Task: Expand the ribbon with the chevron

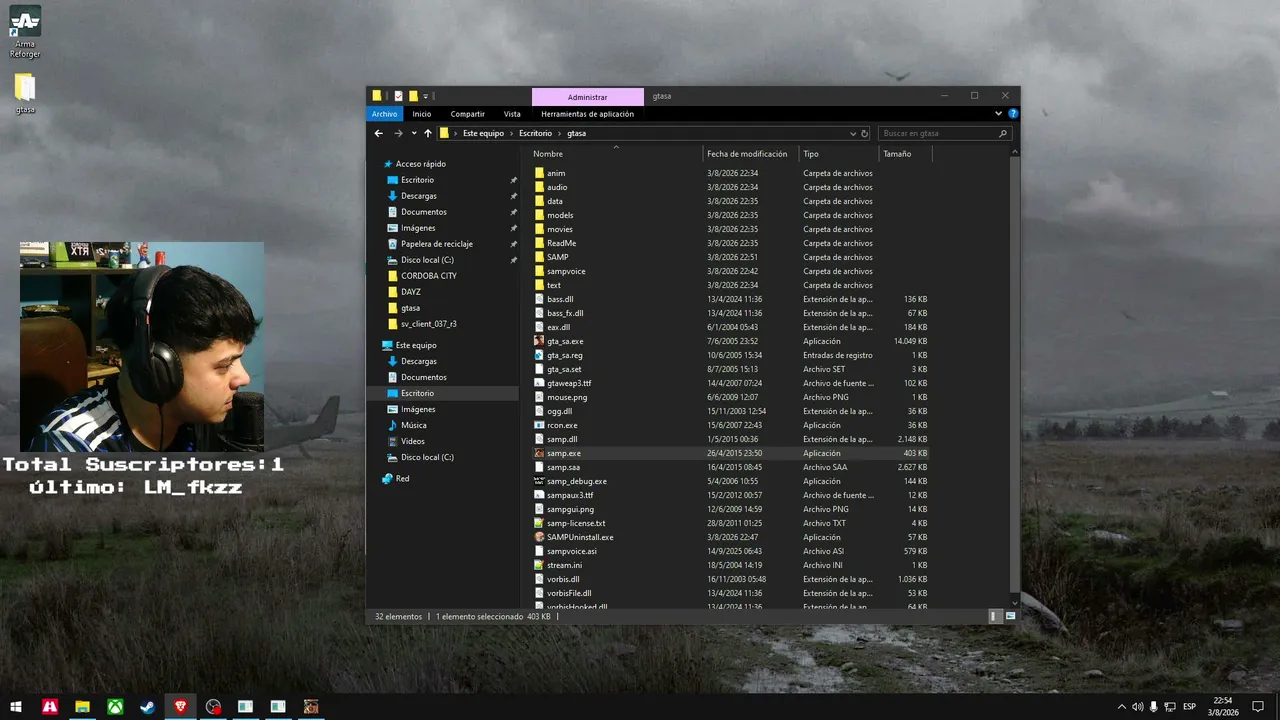Action: [999, 114]
